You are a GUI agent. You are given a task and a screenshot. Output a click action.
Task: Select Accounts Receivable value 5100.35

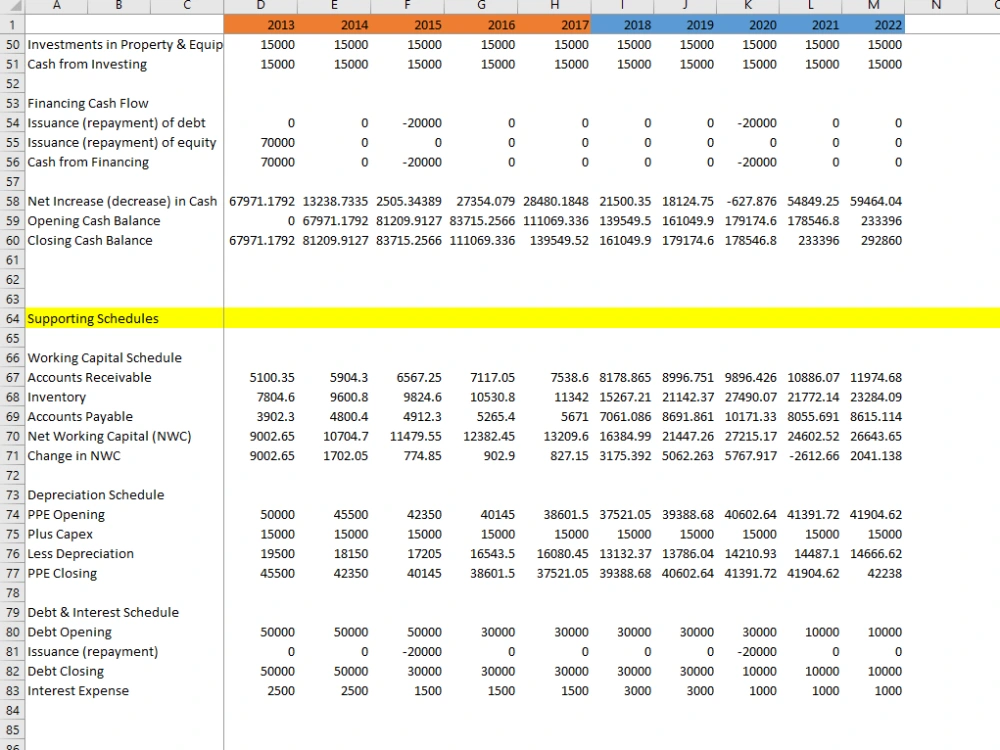pos(272,378)
